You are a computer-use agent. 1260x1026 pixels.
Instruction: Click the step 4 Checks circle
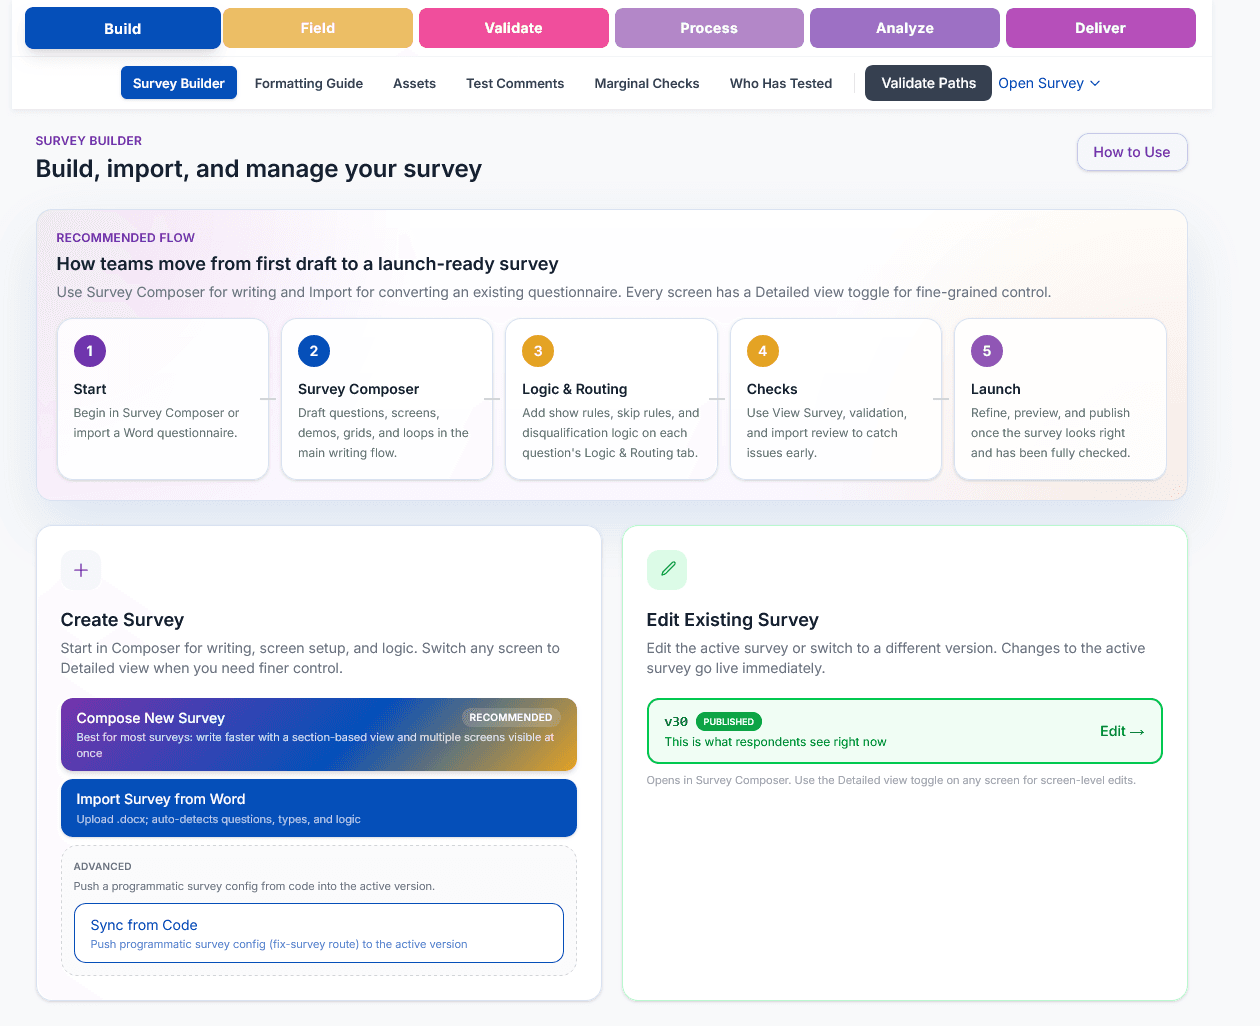click(x=763, y=351)
